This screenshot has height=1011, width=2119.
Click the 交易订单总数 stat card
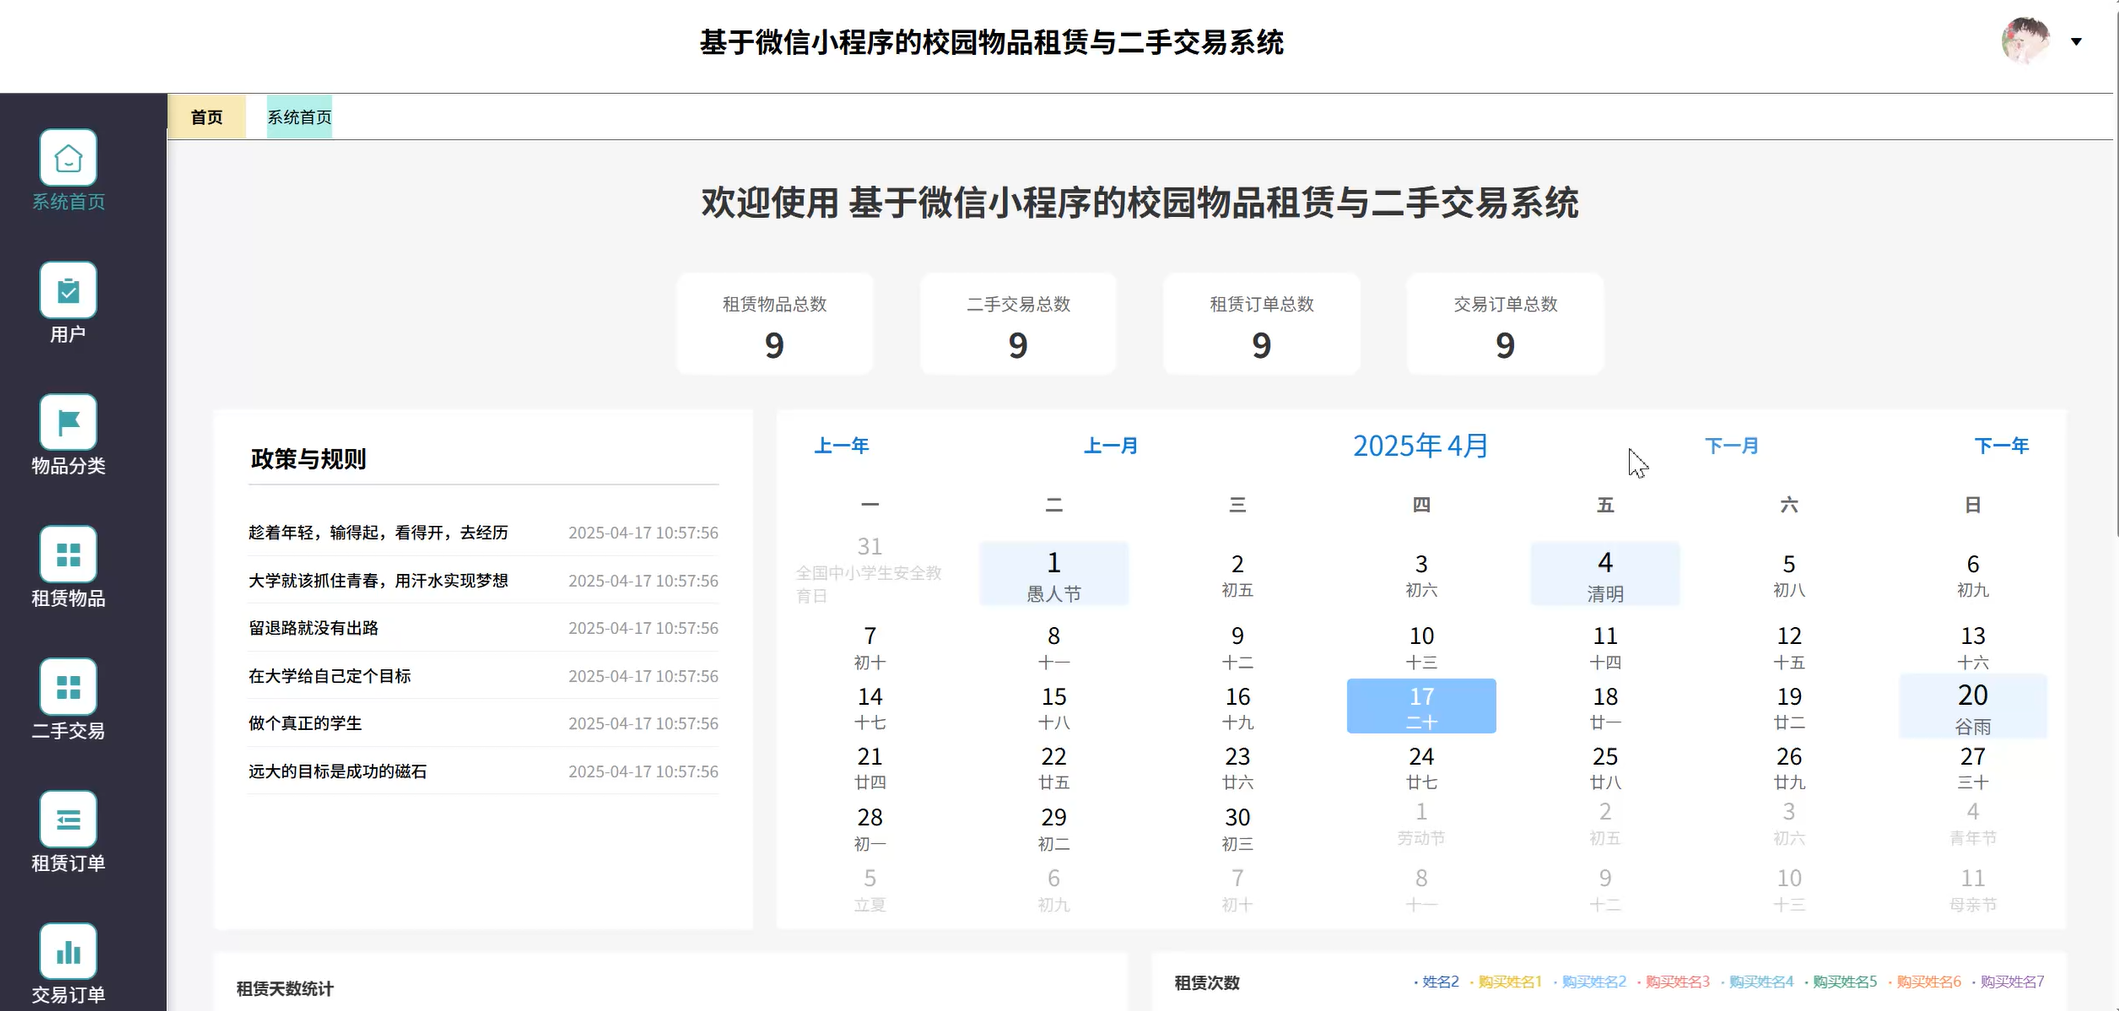point(1505,324)
